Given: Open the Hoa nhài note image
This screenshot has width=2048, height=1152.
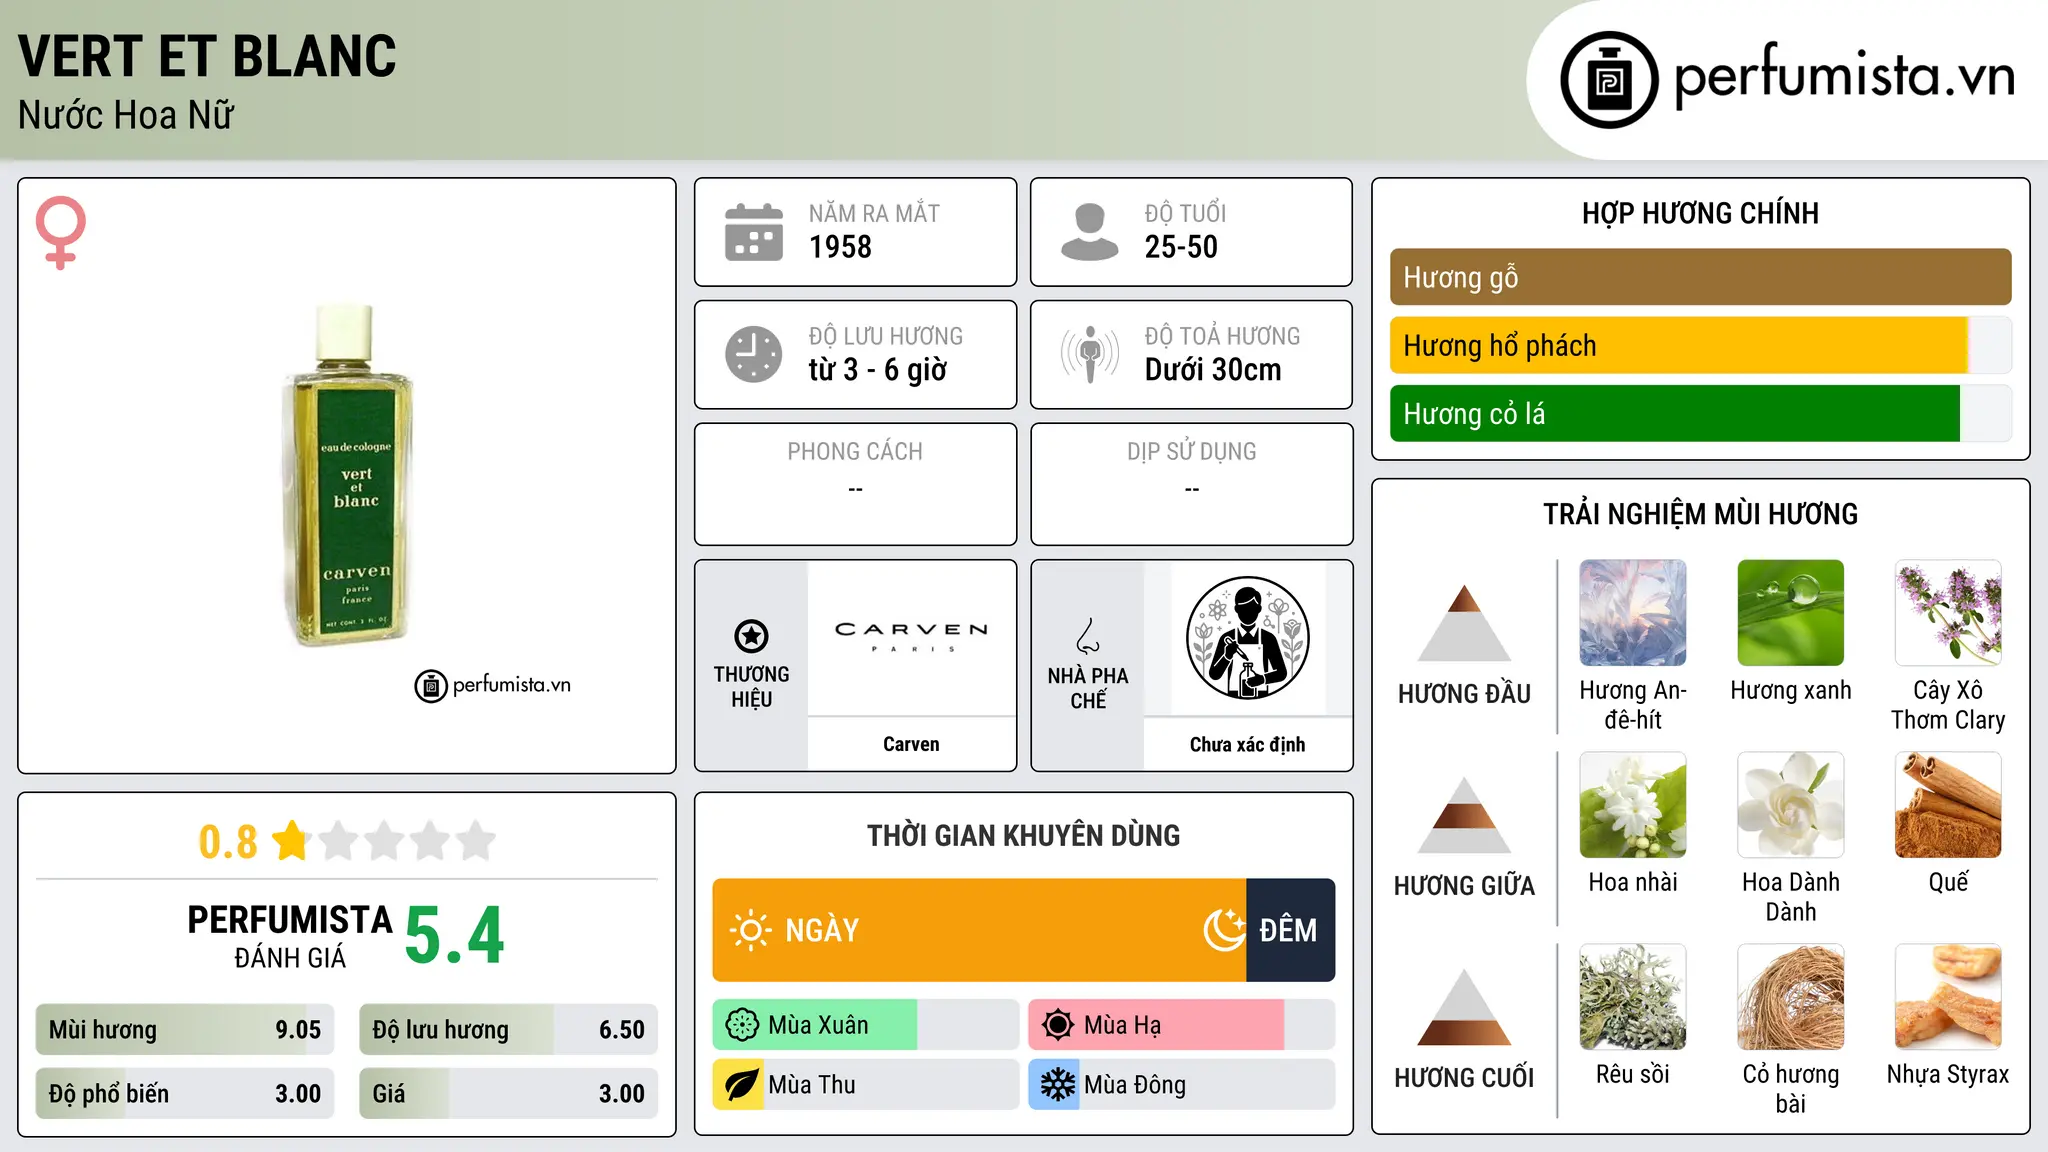Looking at the screenshot, I should 1633,805.
